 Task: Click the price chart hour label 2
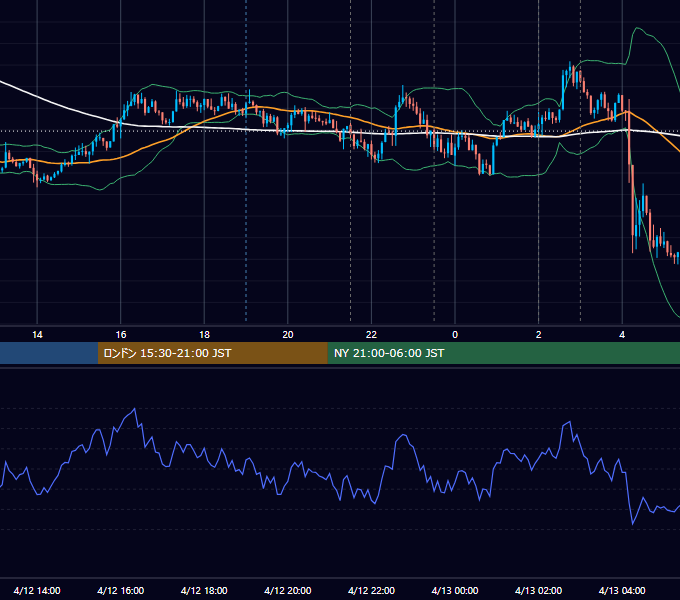[539, 335]
